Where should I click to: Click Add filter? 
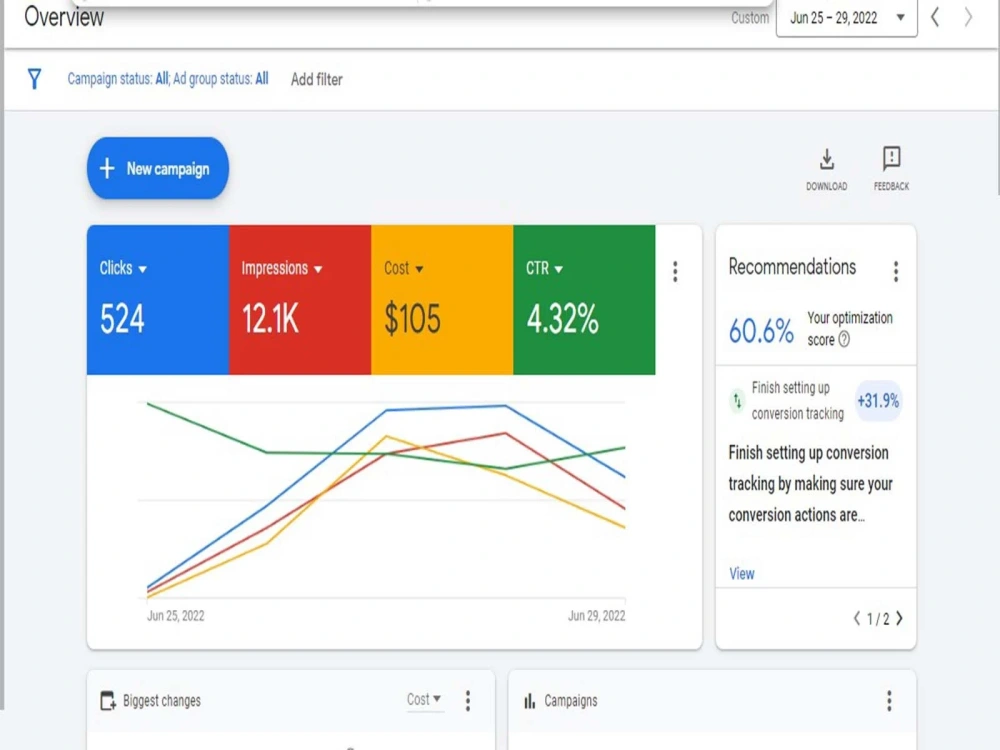coord(317,80)
